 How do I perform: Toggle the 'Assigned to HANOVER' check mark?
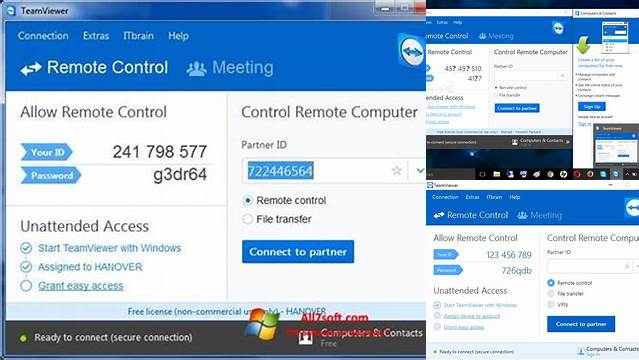(x=26, y=267)
